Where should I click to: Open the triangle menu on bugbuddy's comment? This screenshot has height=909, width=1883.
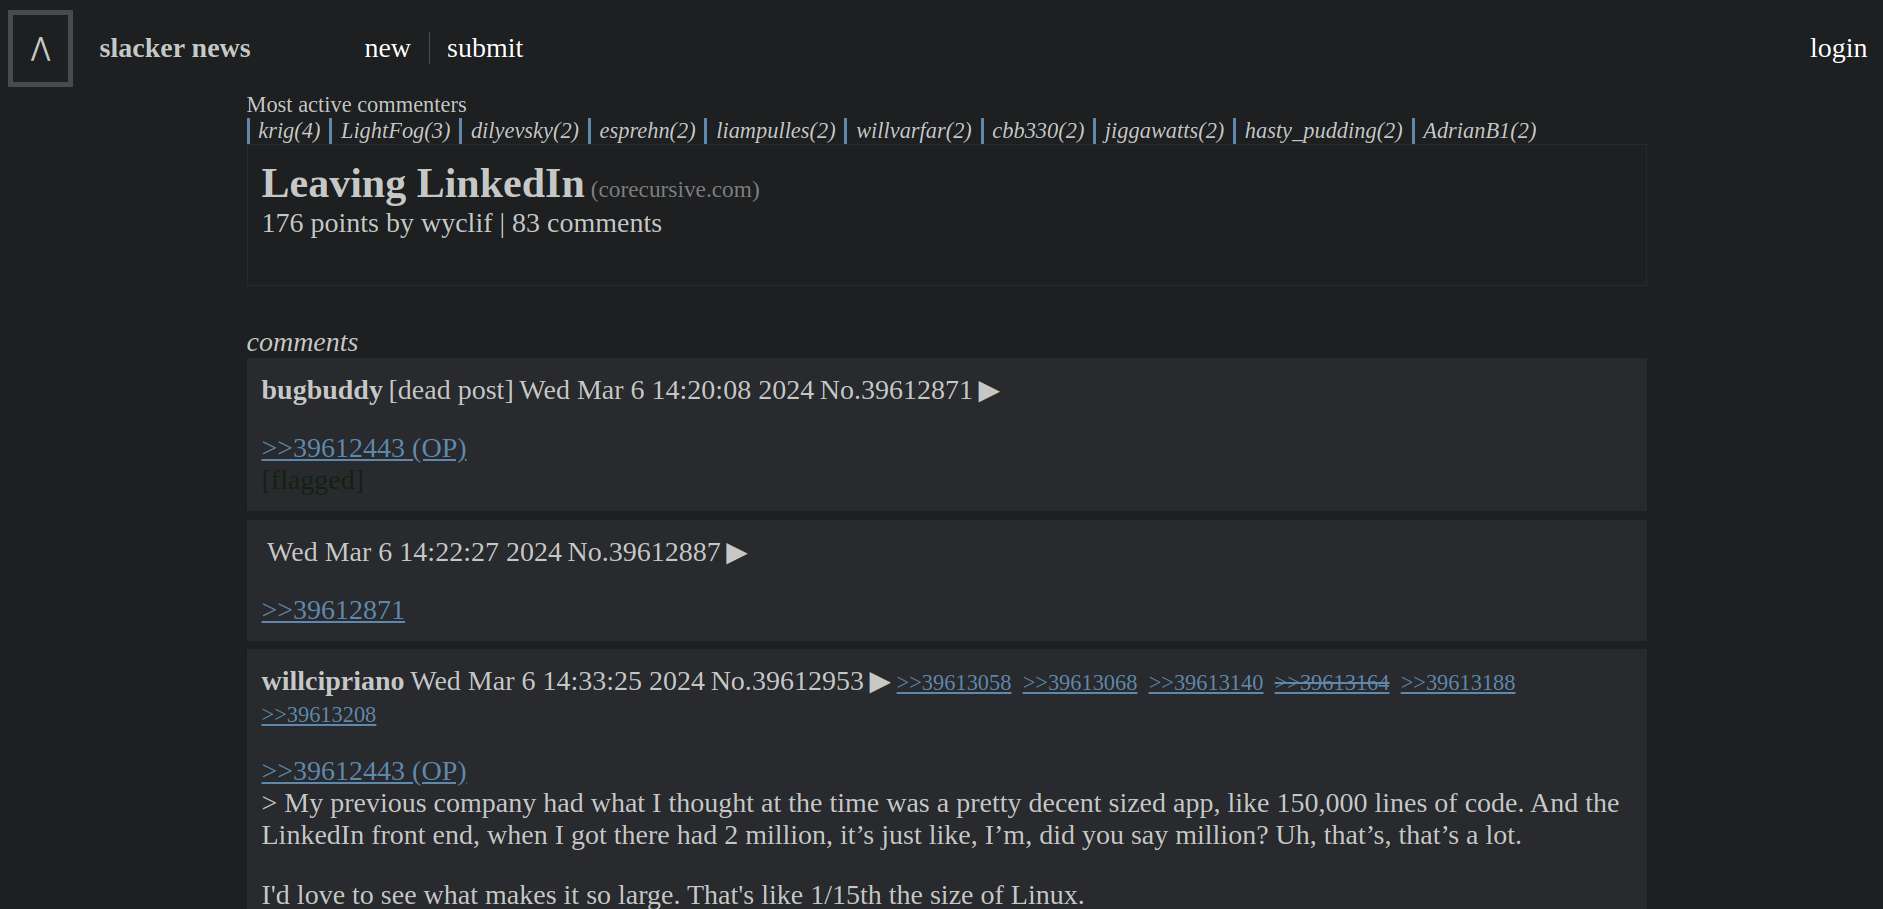point(989,391)
